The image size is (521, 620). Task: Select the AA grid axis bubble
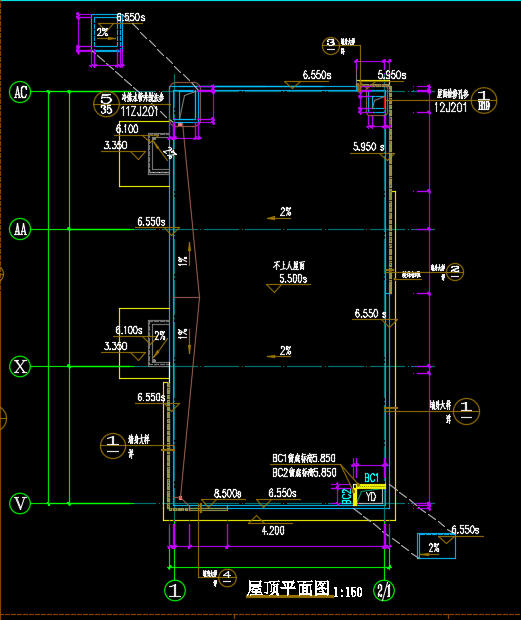tap(20, 229)
